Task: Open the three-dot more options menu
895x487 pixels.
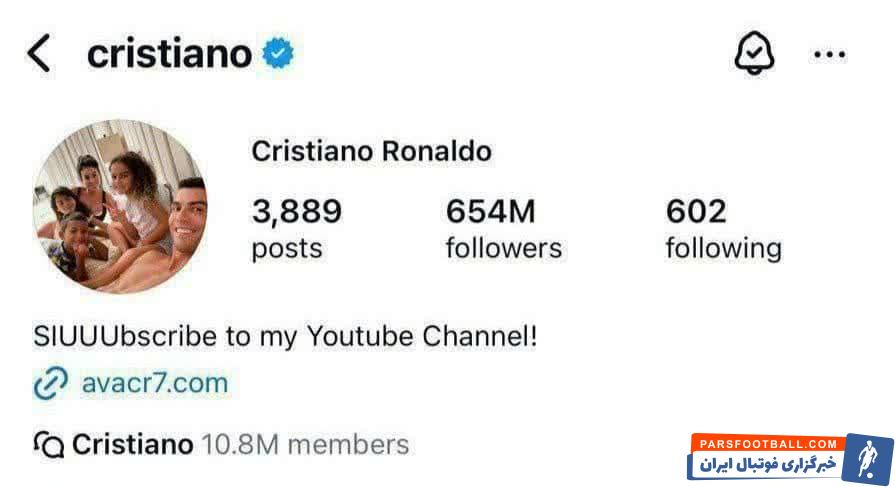Action: pyautogui.click(x=829, y=55)
